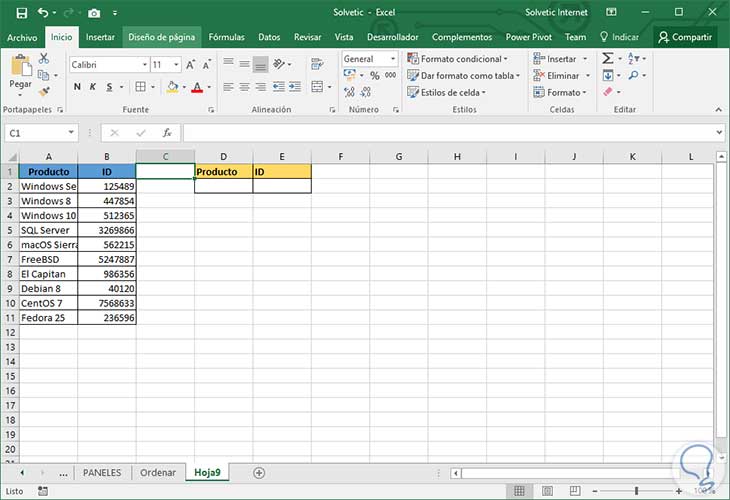Click the Cut scissors icon
Viewport: 730px width, 500px height.
(44, 58)
